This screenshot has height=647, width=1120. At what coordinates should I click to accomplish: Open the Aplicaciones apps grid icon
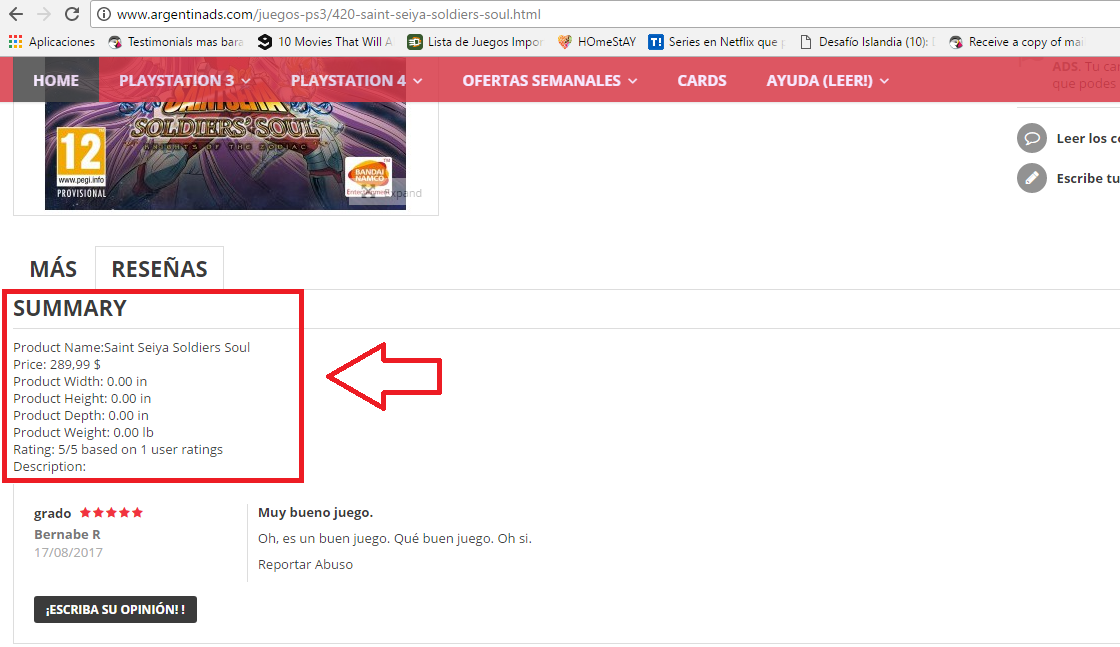coord(16,42)
